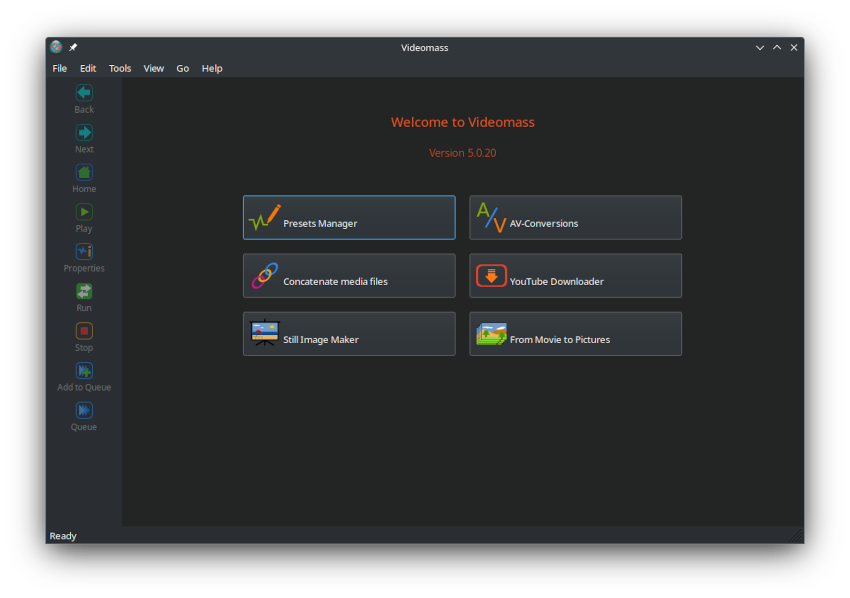Screen dimensions: 850x598
Task: Click the 'Welcome to Videomass' heading
Action: [462, 122]
